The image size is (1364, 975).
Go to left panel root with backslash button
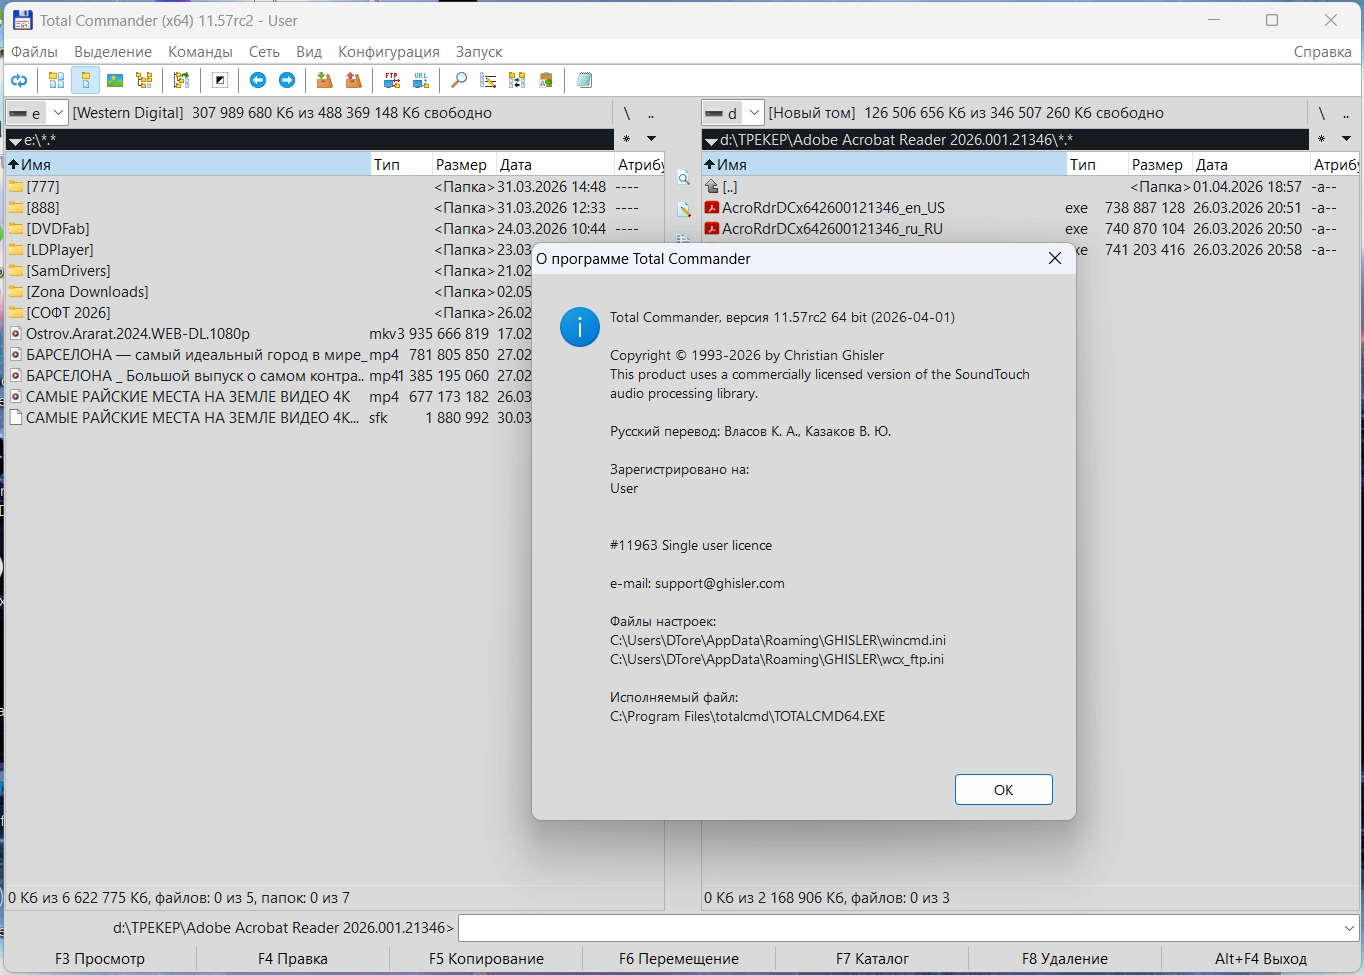coord(626,113)
